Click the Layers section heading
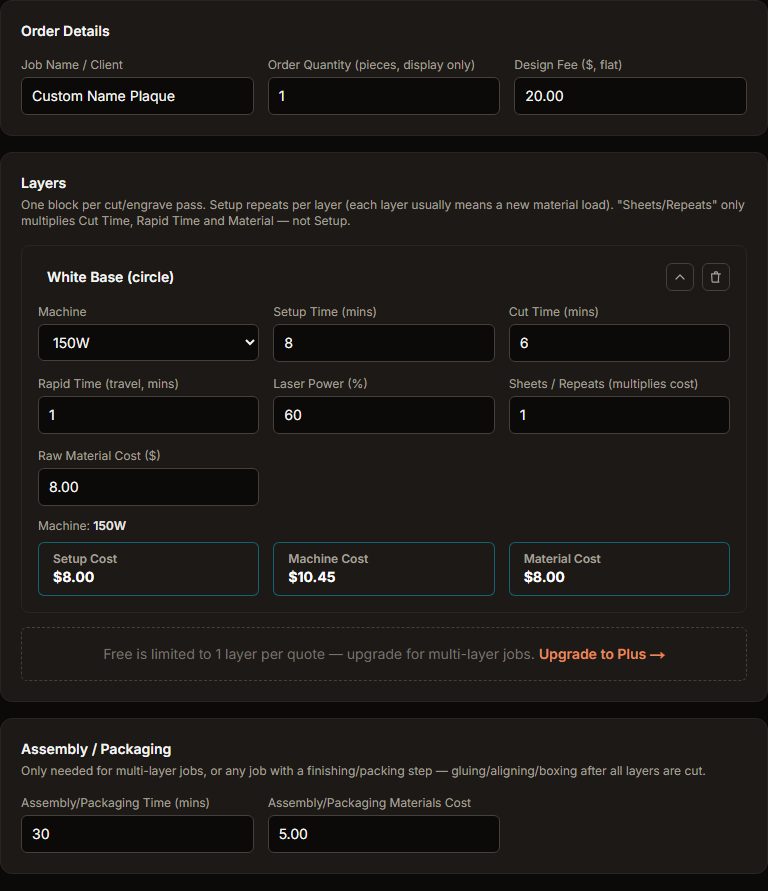Viewport: 768px width, 891px height. click(44, 183)
